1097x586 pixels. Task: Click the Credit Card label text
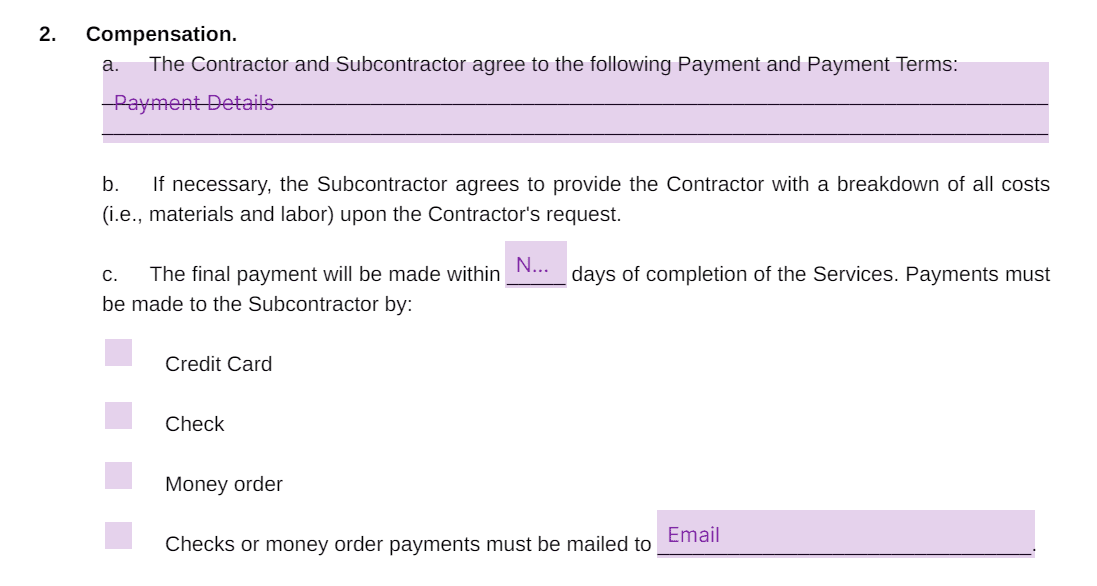(218, 364)
